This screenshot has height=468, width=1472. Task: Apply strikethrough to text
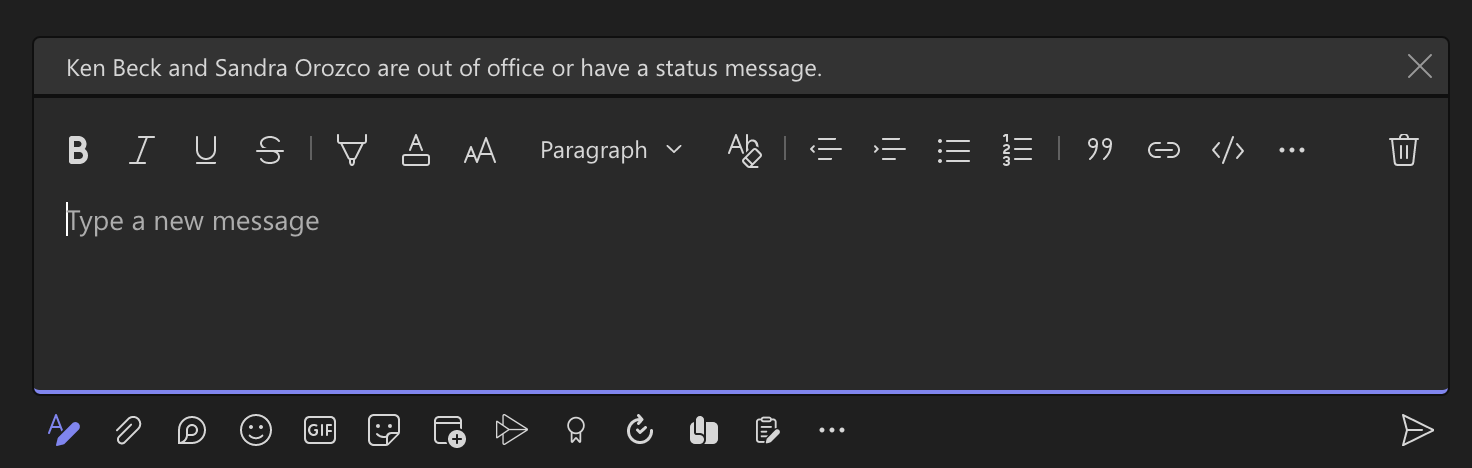coord(269,151)
